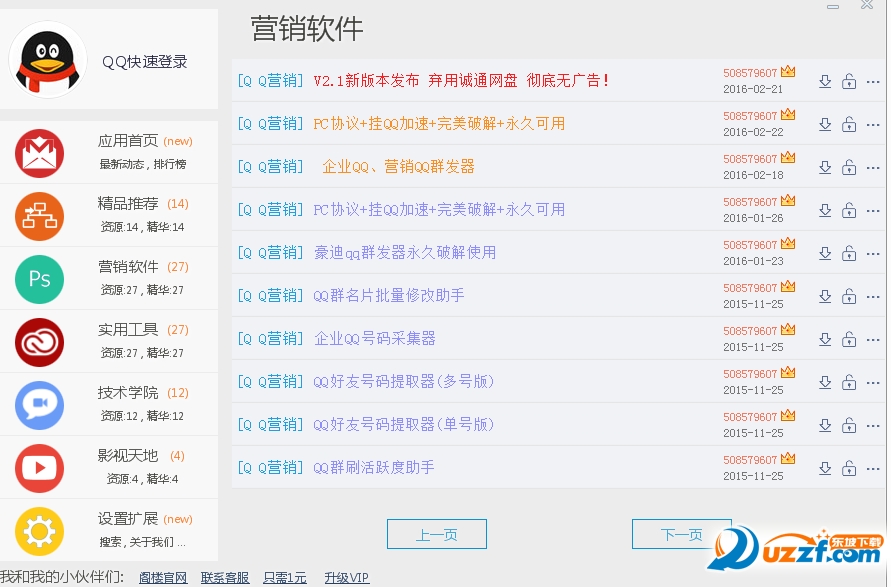Click QQ快速登录 text

point(145,62)
